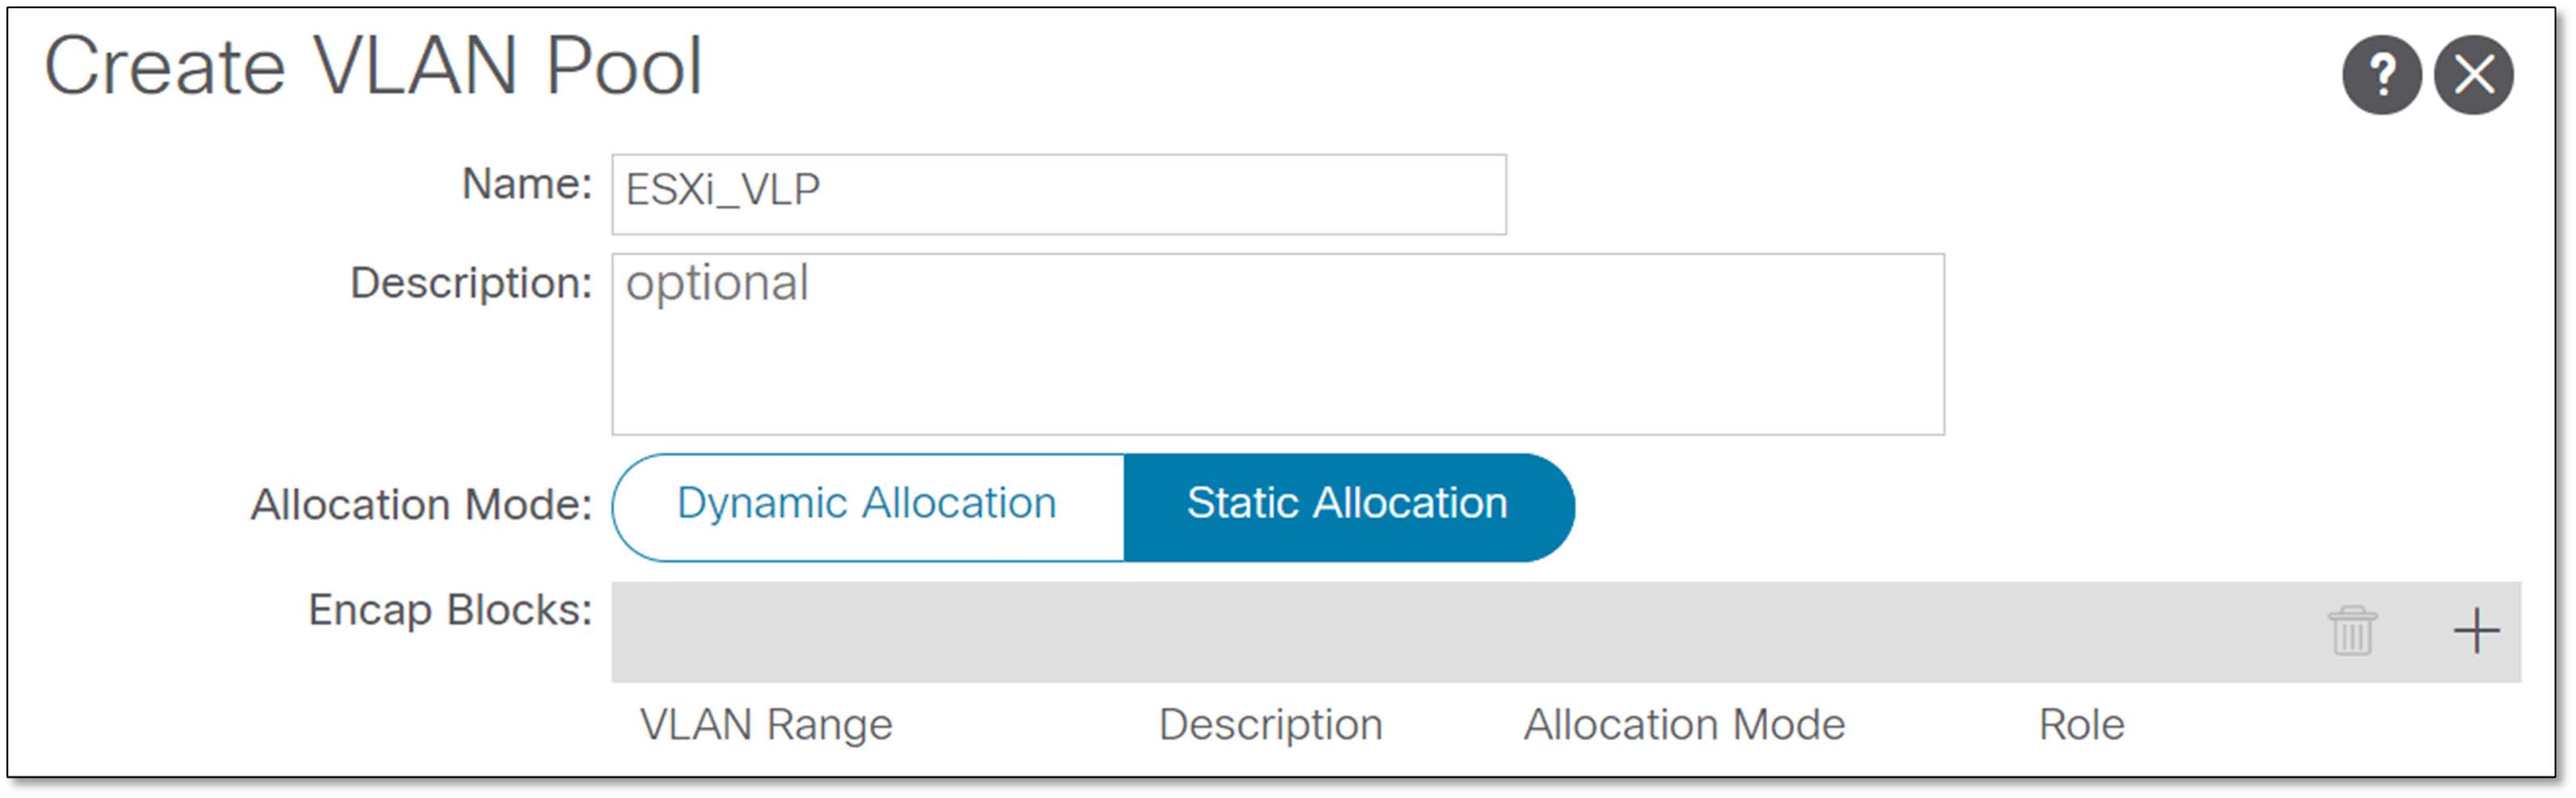Click the VLAN Range column header
The image size is (2576, 798).
point(767,724)
